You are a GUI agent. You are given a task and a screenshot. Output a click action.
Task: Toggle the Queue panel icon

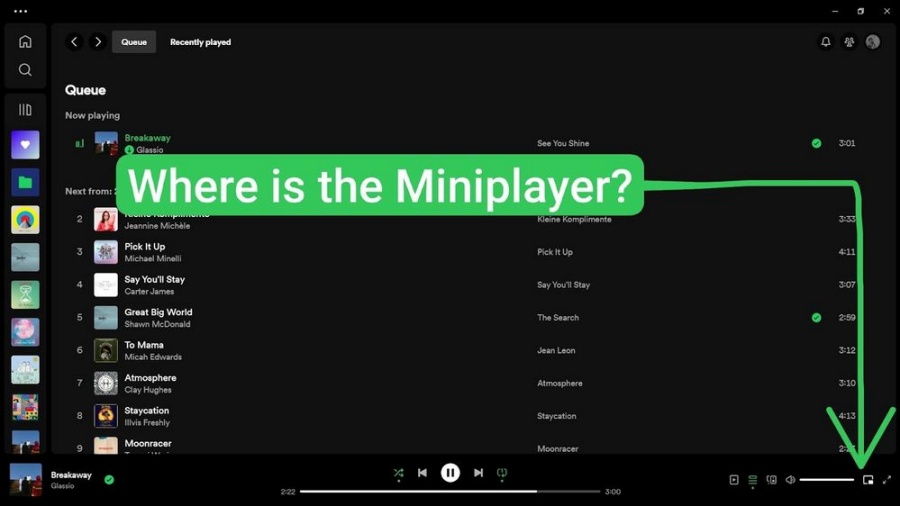coord(753,480)
